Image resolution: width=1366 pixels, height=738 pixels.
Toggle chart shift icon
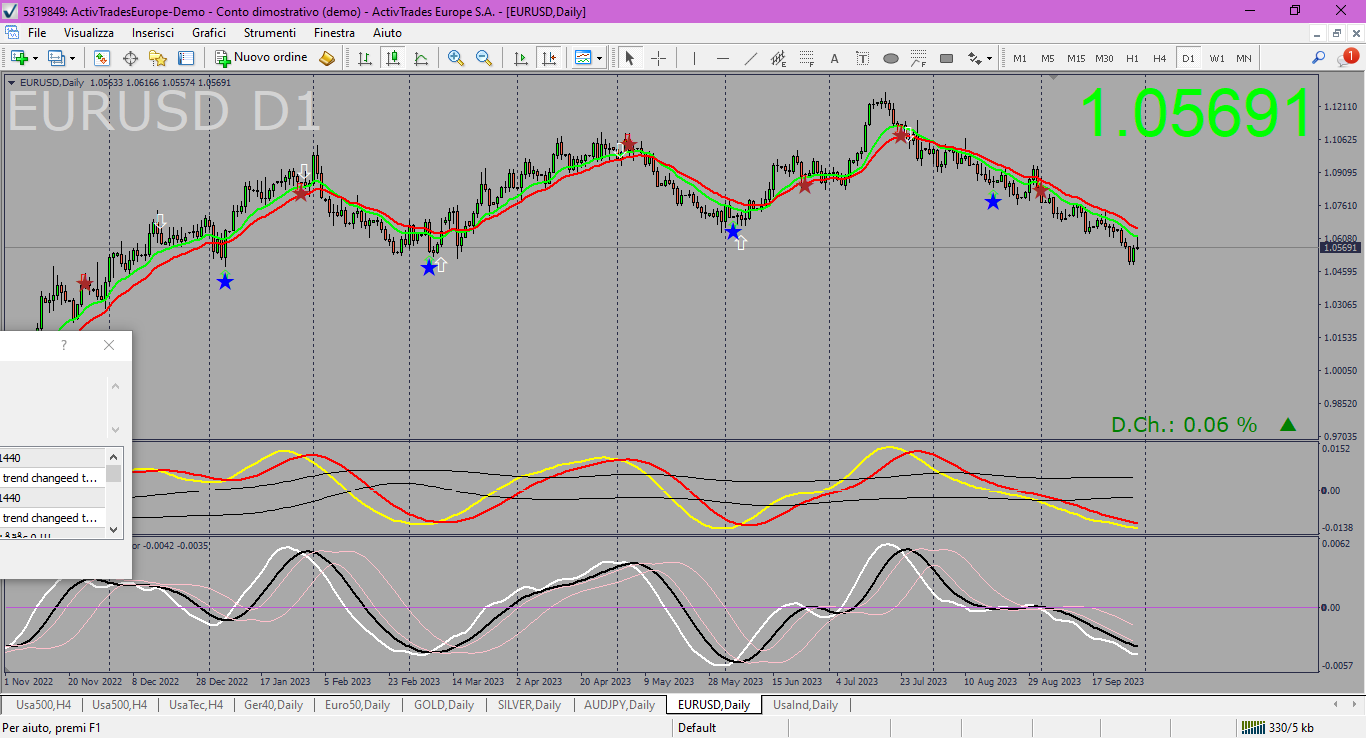(x=549, y=58)
